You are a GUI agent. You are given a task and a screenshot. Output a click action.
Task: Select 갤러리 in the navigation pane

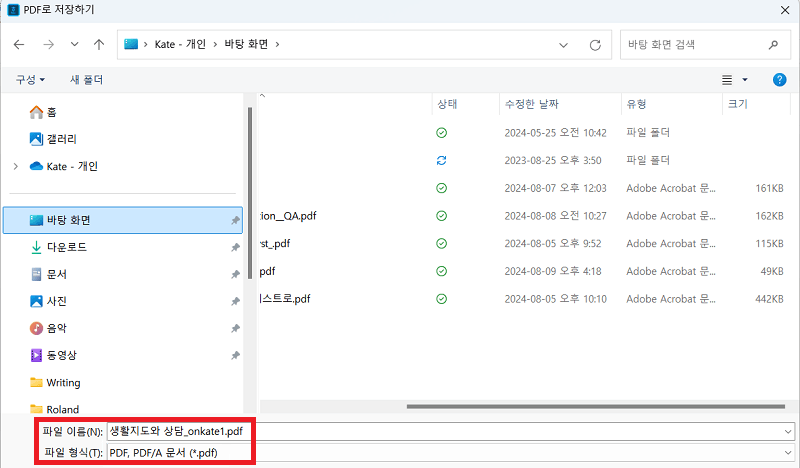(x=53, y=139)
